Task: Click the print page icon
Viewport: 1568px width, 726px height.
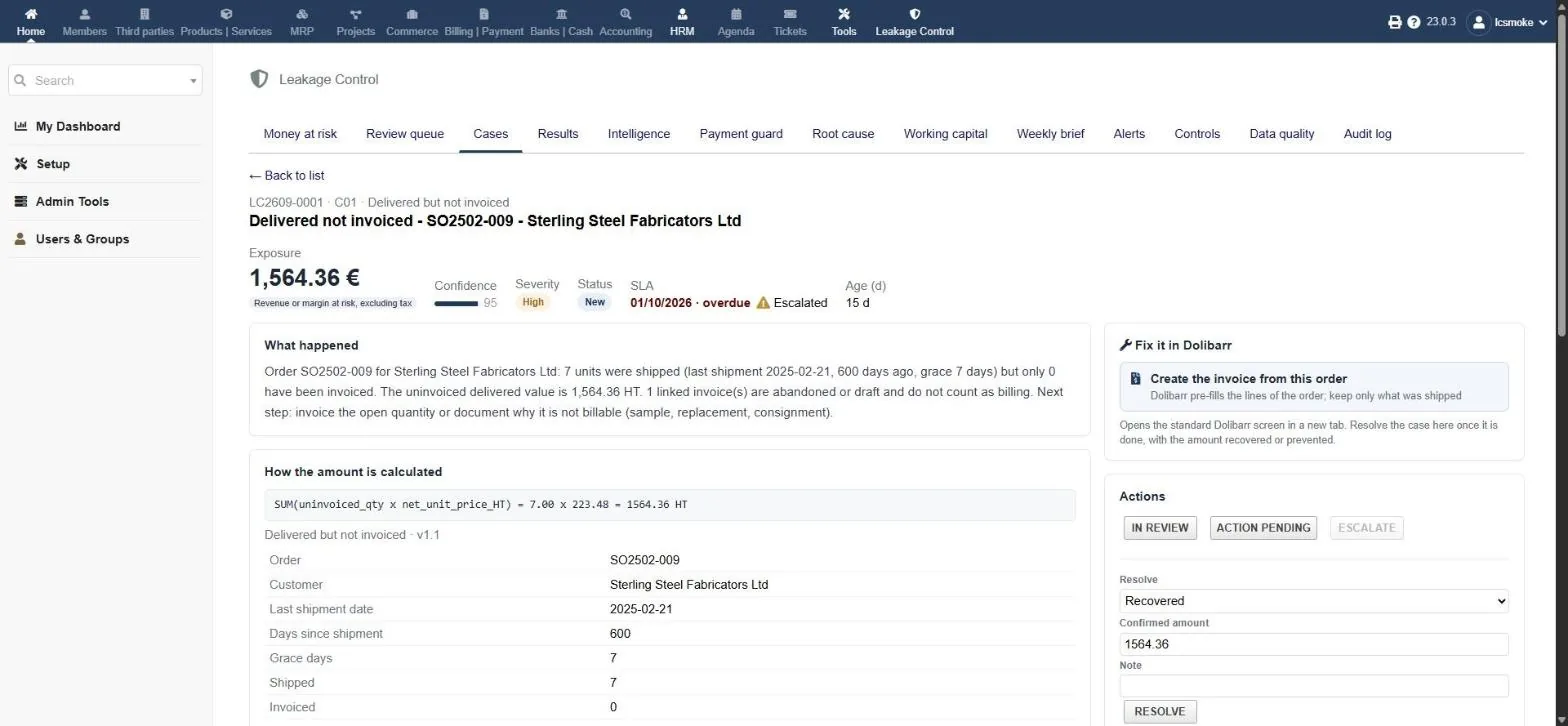Action: point(1395,22)
